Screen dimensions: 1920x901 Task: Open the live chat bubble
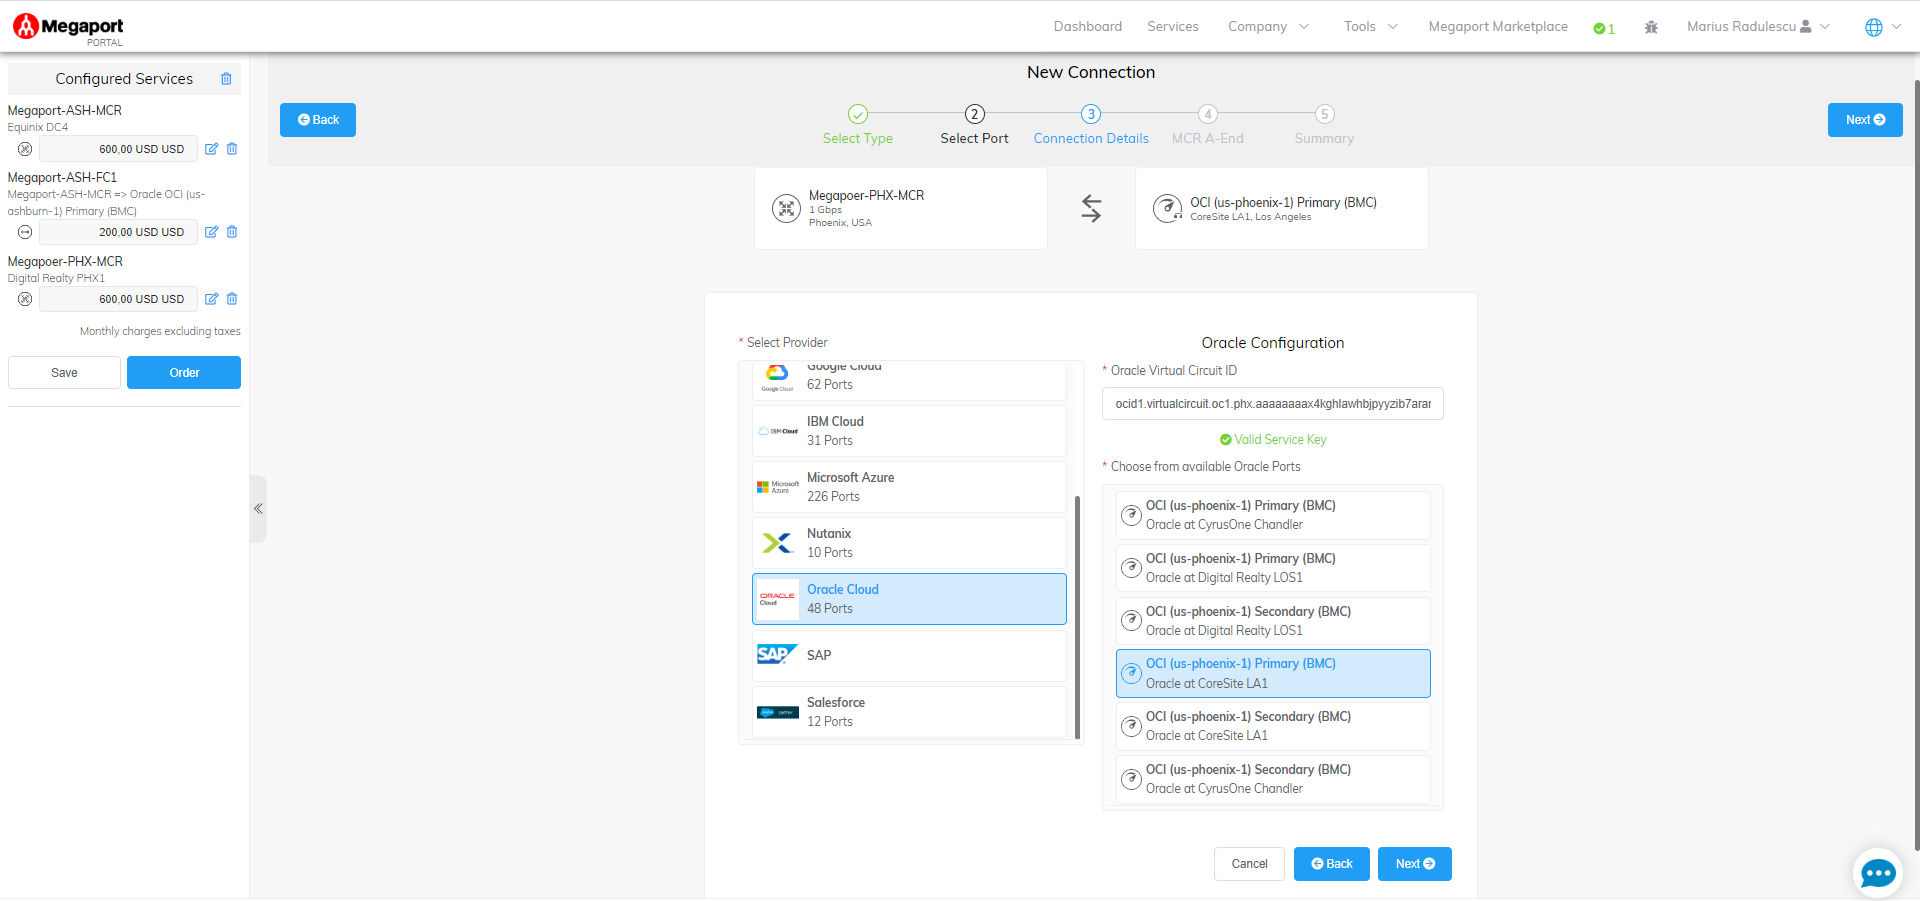coord(1877,873)
